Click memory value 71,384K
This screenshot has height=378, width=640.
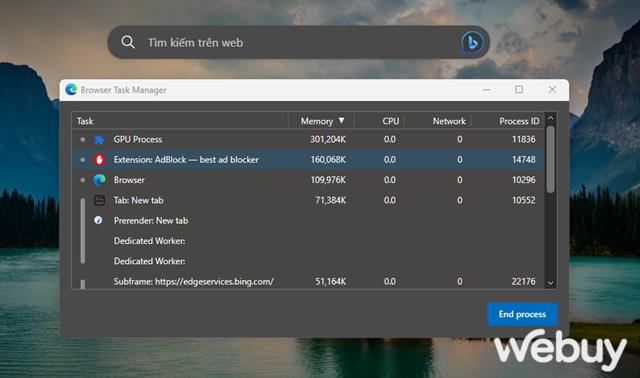(x=331, y=200)
